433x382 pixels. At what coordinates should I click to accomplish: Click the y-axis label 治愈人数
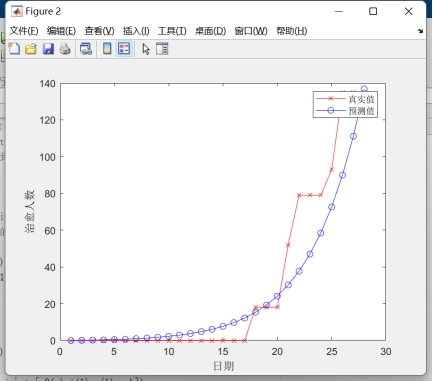[x=30, y=212]
